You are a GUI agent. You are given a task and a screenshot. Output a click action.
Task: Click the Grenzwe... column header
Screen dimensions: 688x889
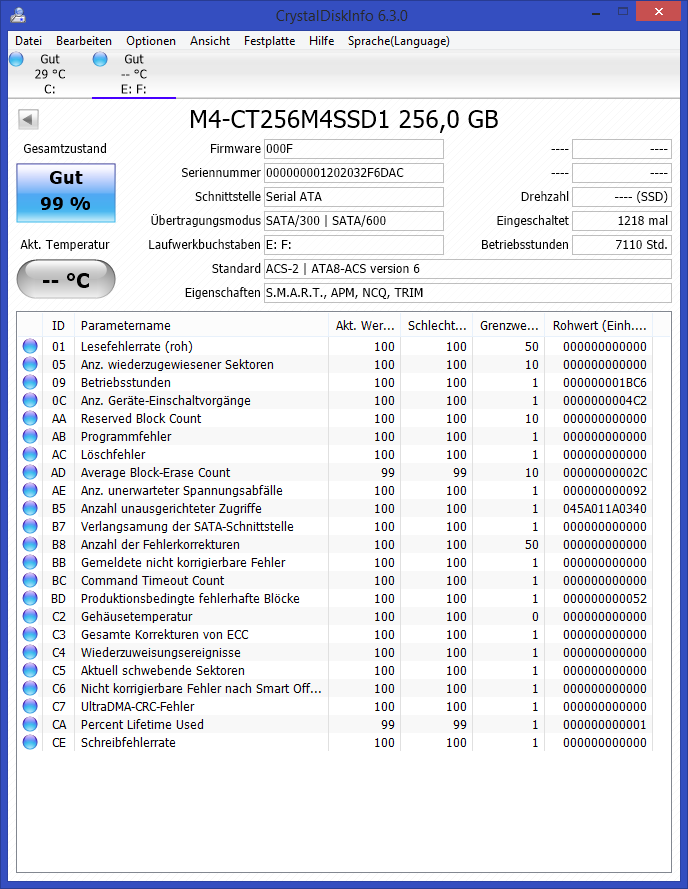coord(509,325)
